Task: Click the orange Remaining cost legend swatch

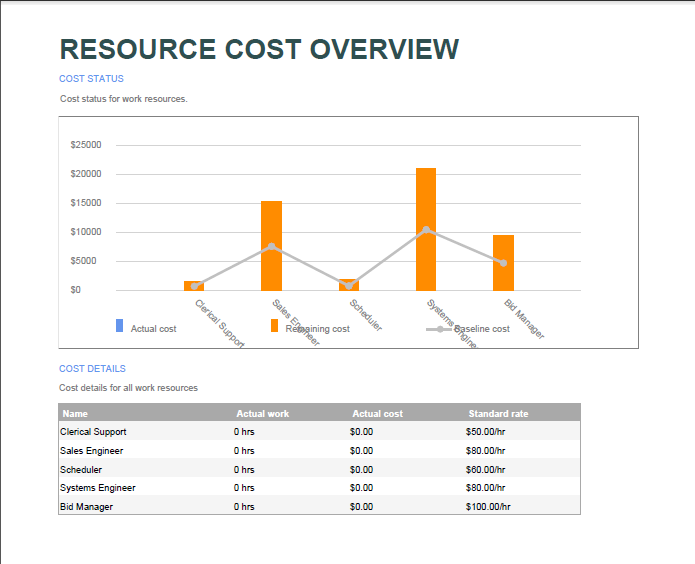Action: click(275, 326)
